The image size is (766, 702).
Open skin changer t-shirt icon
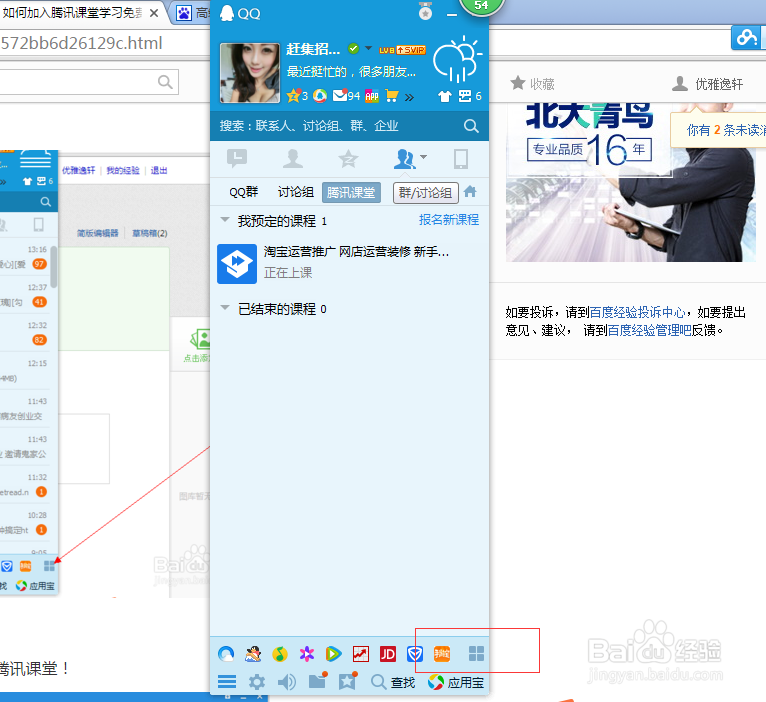pyautogui.click(x=445, y=96)
